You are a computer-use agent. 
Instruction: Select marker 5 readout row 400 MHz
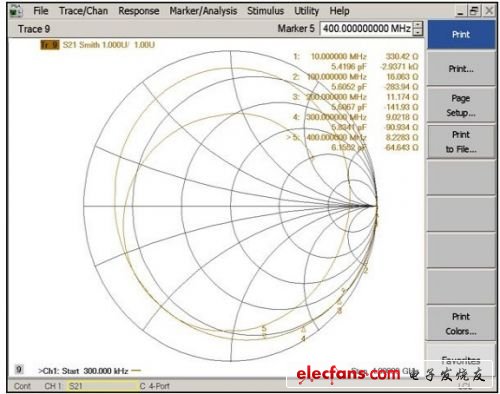352,137
